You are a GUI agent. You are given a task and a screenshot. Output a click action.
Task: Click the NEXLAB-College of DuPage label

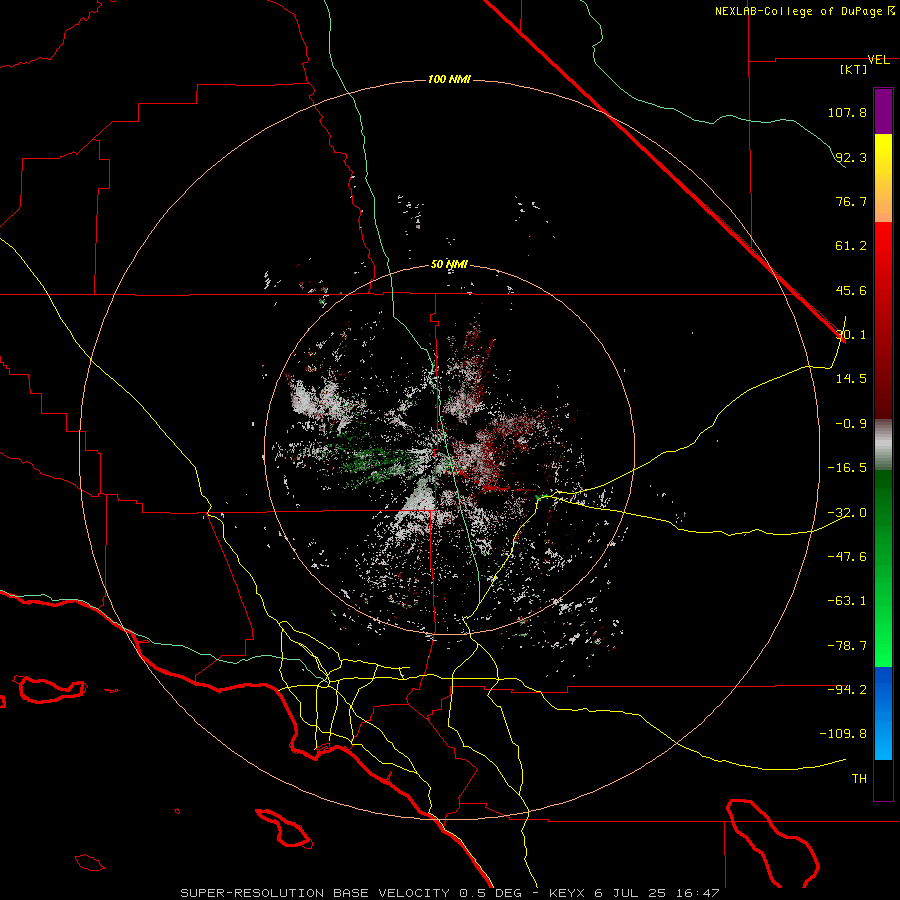click(x=804, y=11)
